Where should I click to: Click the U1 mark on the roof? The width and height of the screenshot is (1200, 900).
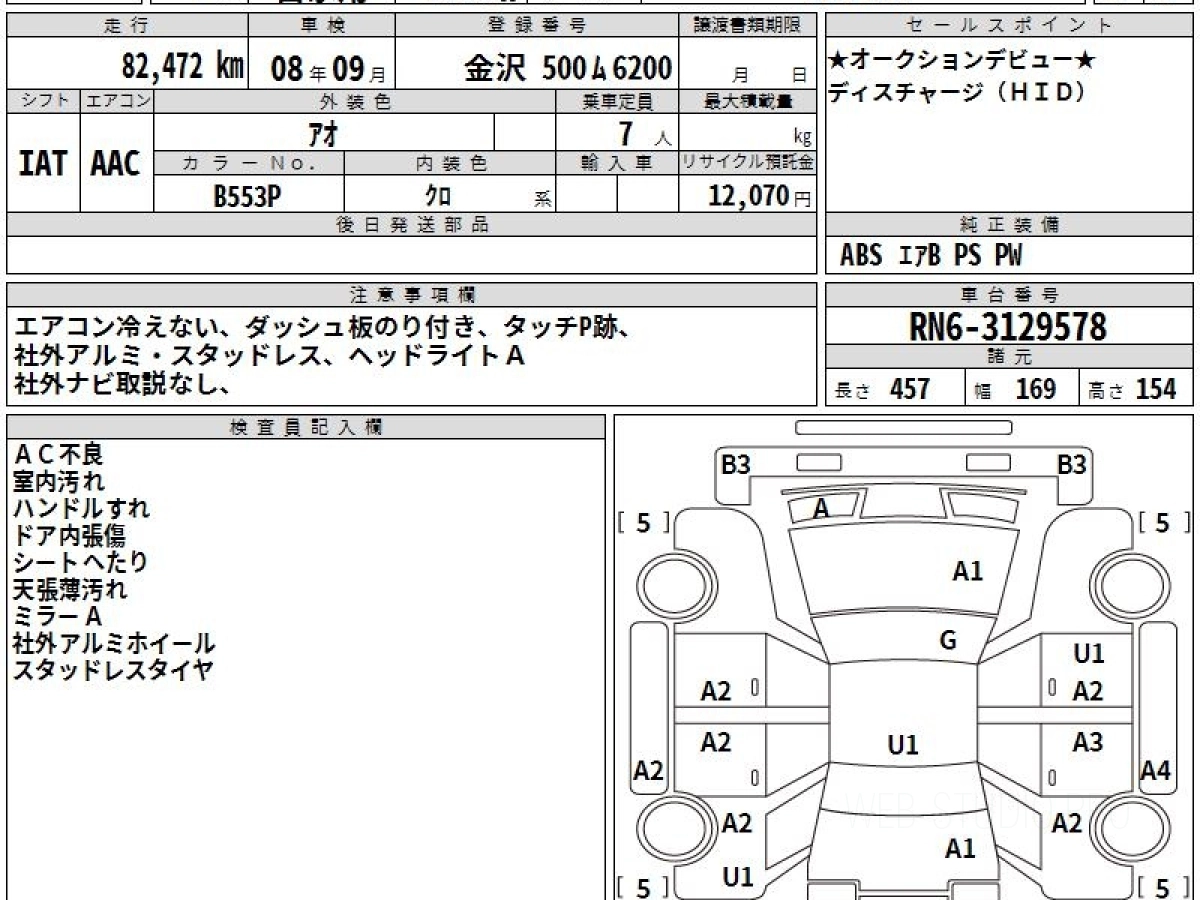903,745
